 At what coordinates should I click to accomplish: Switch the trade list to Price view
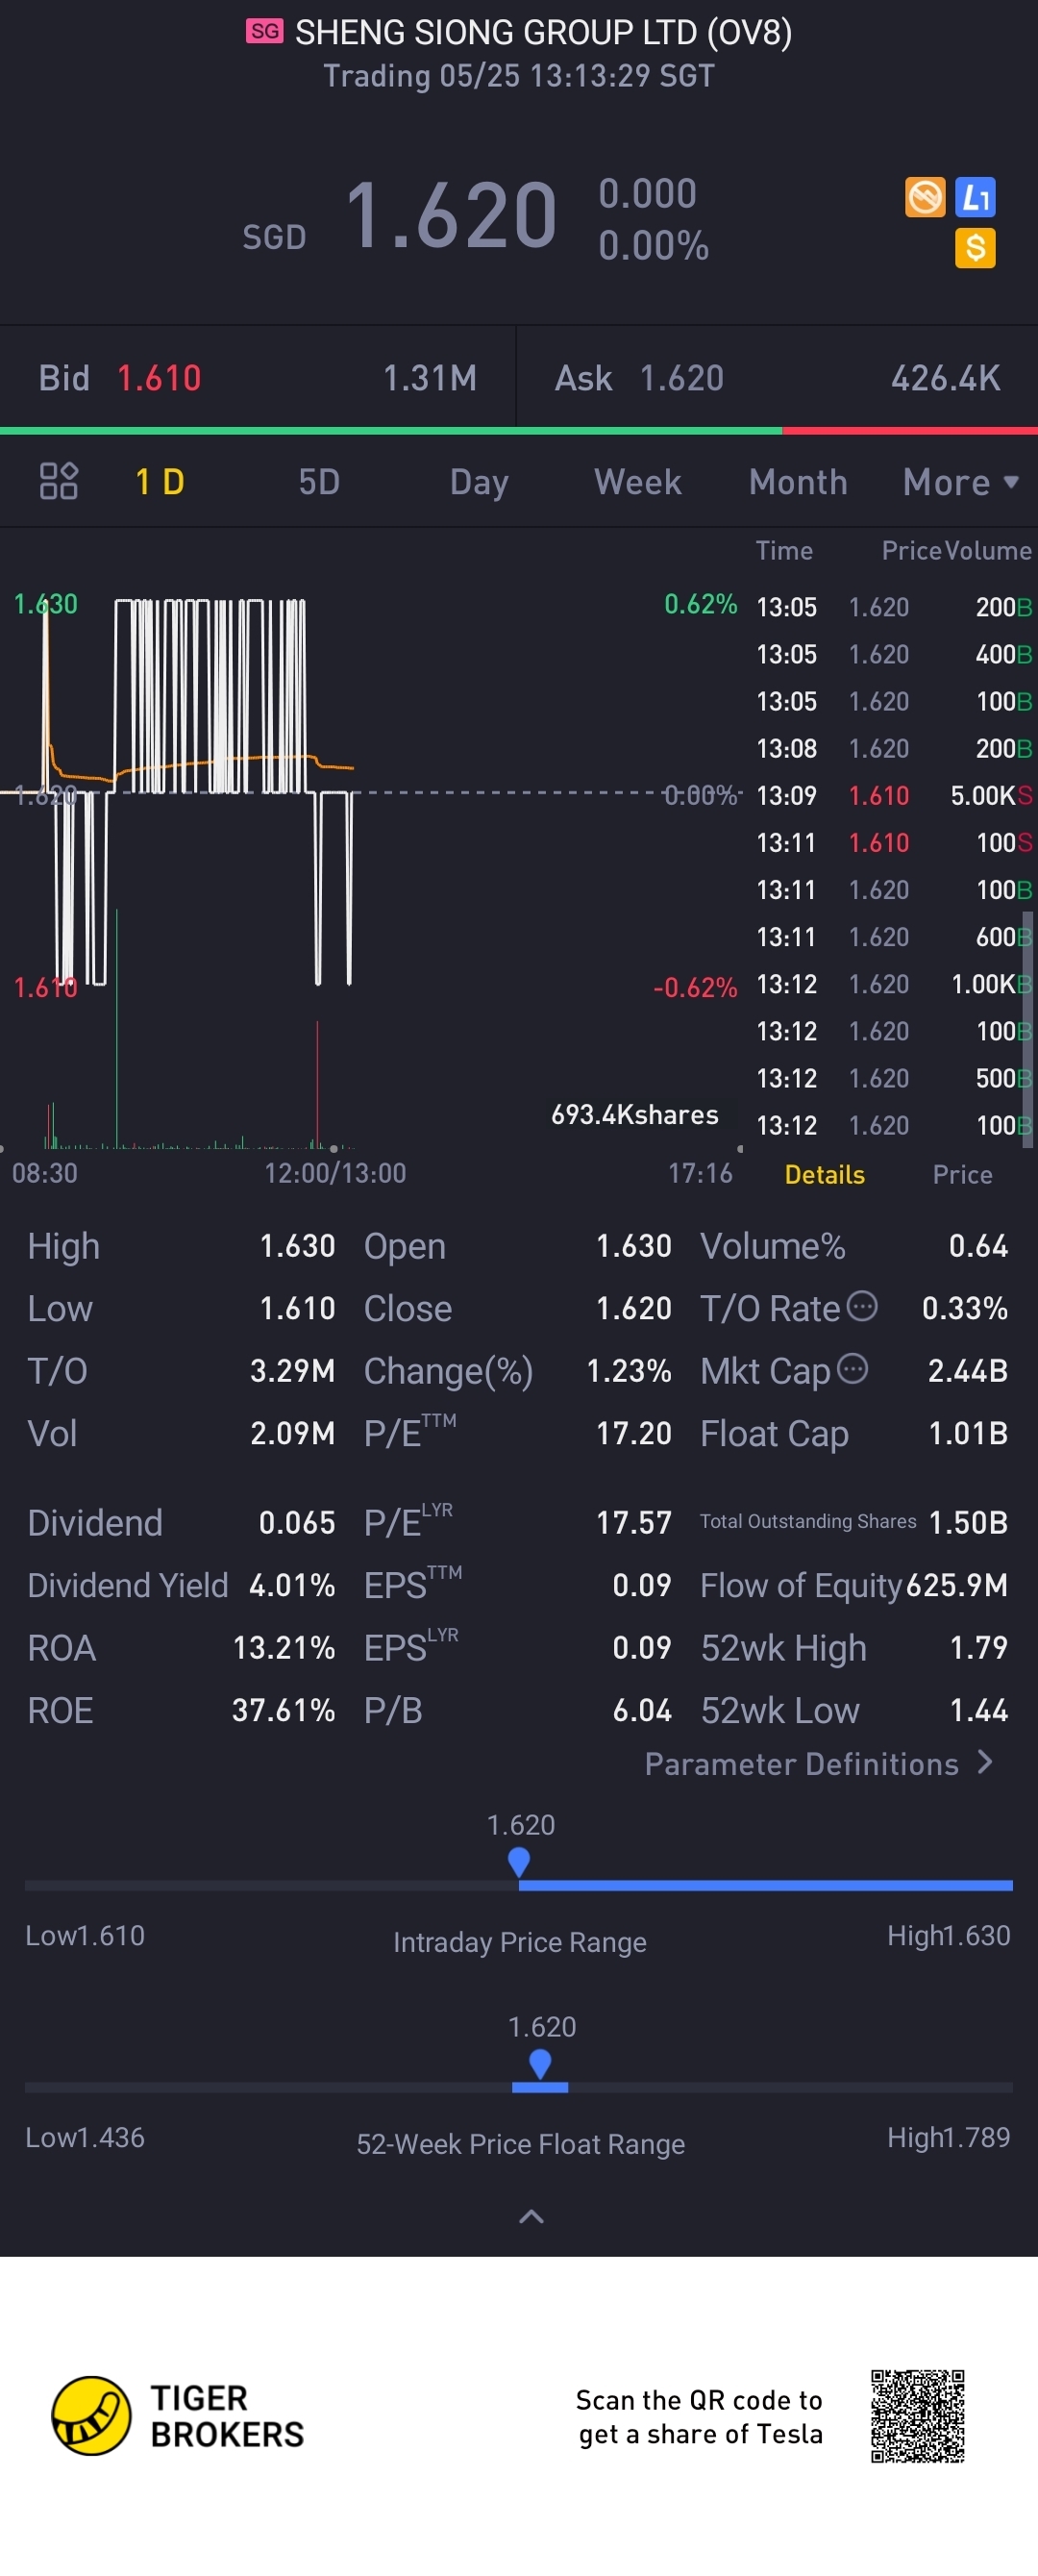point(962,1174)
